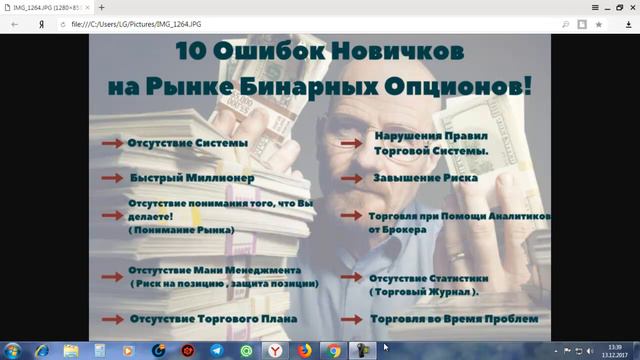640x360 pixels.
Task: Click the reload icon beside the address
Action: (x=63, y=24)
